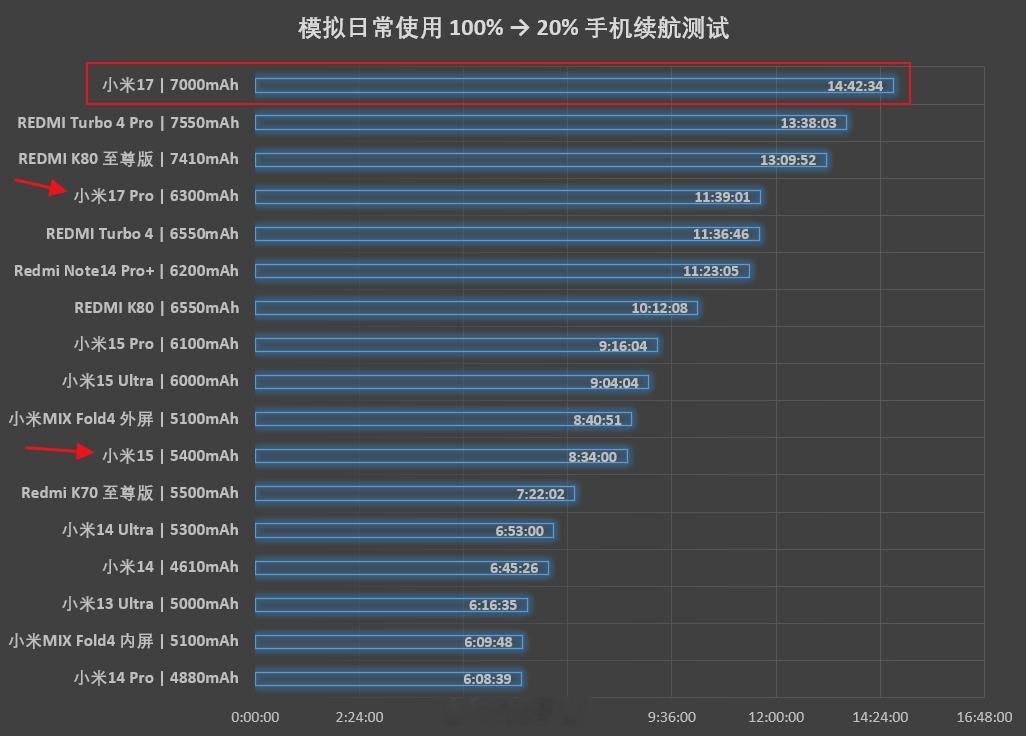1026x736 pixels.
Task: Select the label REDMI K80 | 6550mAh
Action: pos(156,307)
